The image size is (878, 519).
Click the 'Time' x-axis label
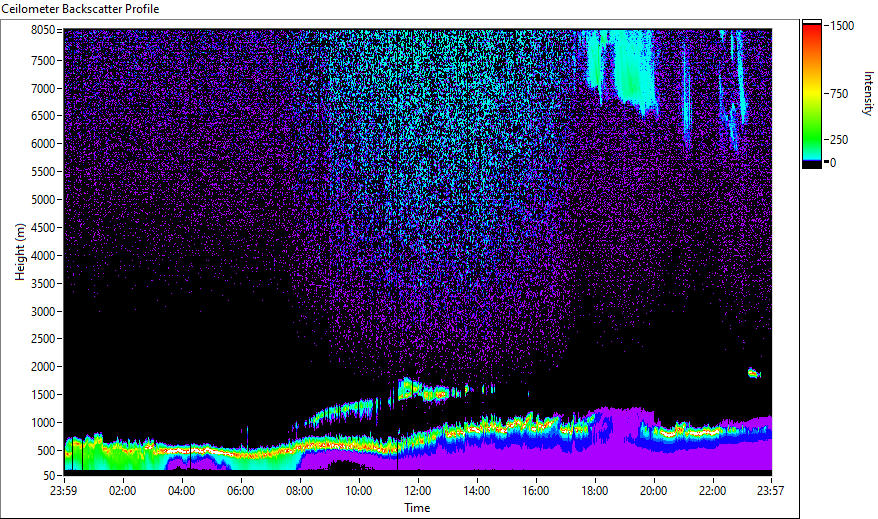click(417, 508)
